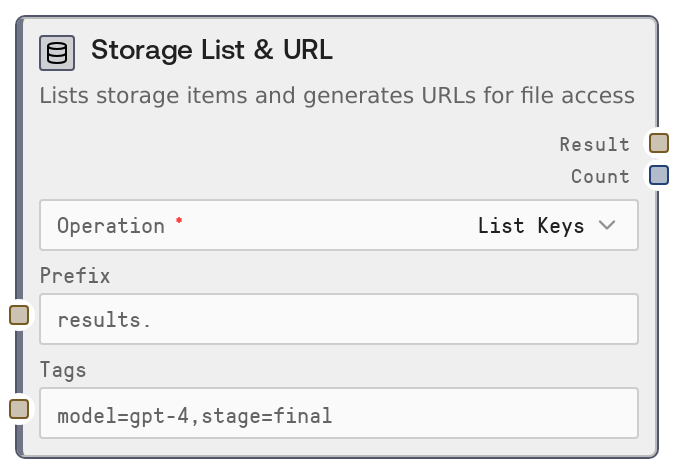
Task: Focus the Tags field with model=gpt-4,stage=final
Action: pyautogui.click(x=338, y=413)
